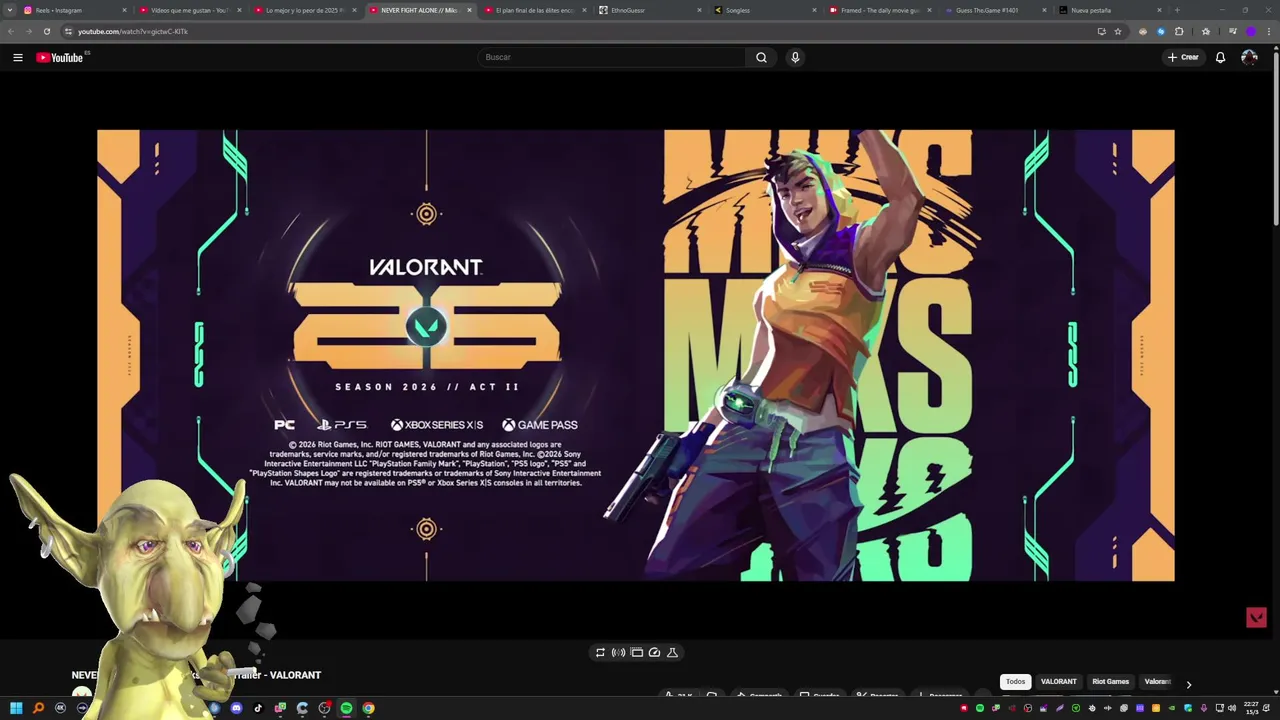Screen dimensions: 1280x720
Task: Switch to Guess The Game #1401 tab
Action: (x=995, y=10)
